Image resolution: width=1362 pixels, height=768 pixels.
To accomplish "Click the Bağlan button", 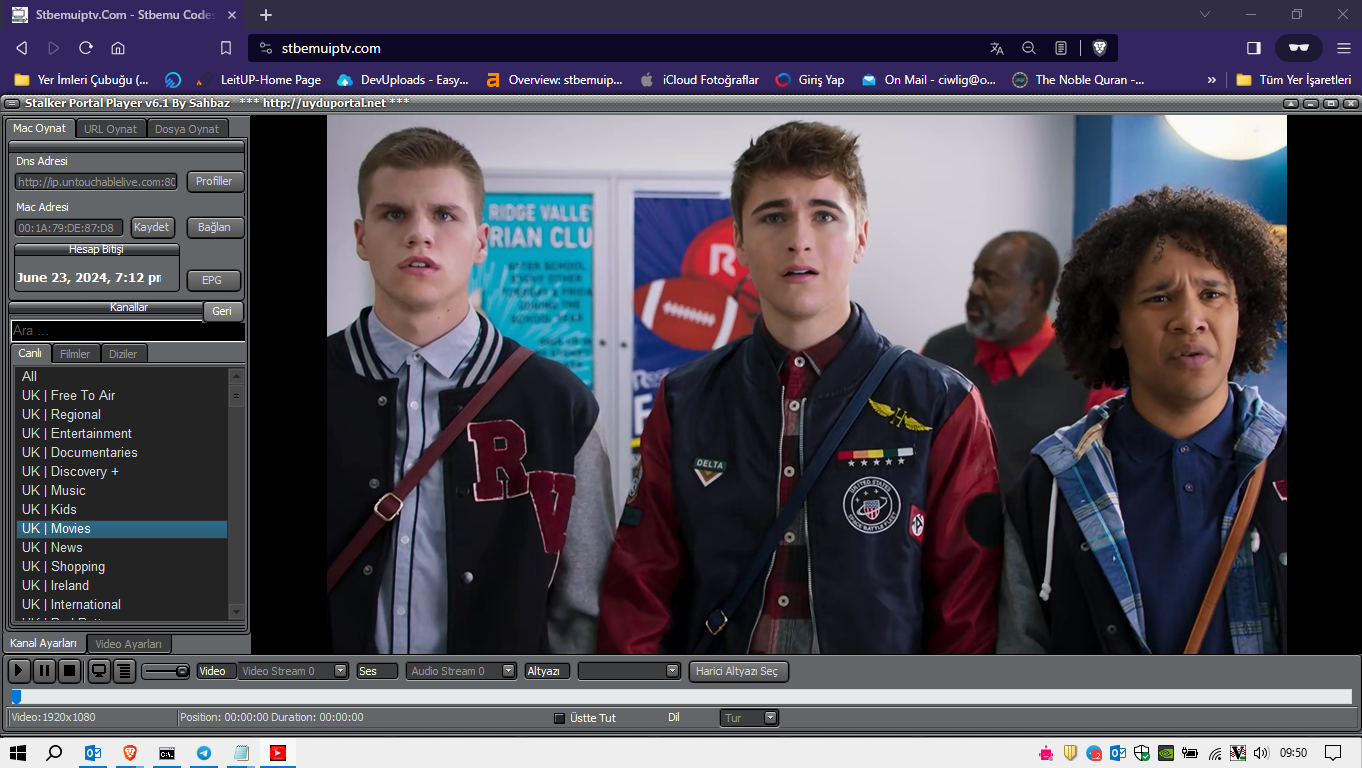I will click(214, 227).
